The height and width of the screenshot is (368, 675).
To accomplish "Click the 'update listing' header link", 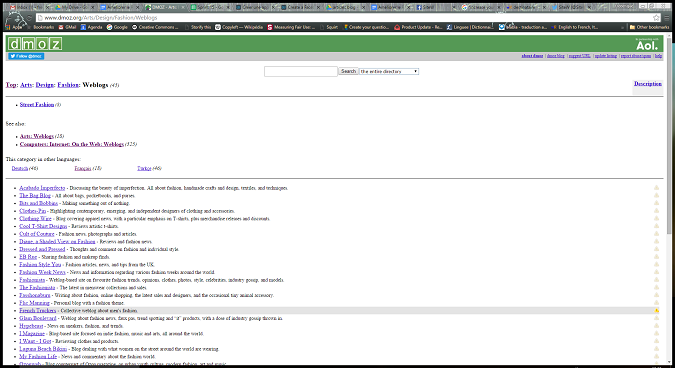I will pos(606,56).
